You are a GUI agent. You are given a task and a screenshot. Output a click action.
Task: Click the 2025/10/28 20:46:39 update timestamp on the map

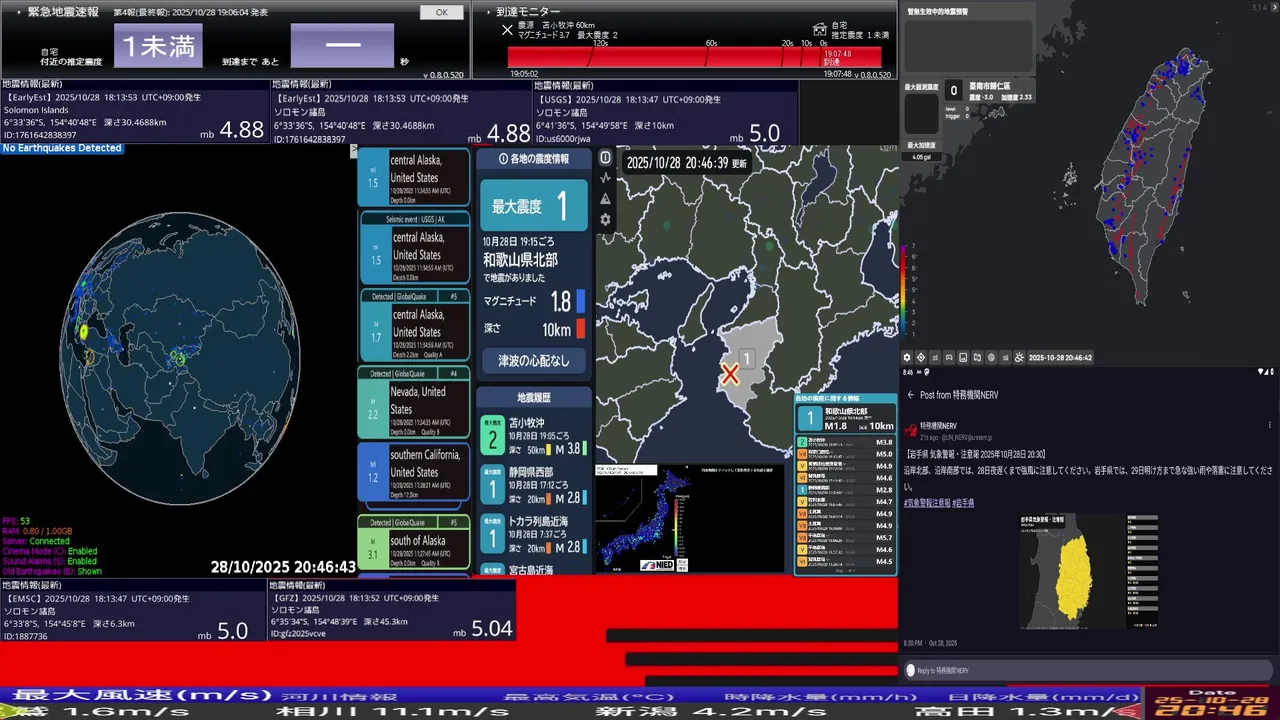(x=687, y=162)
